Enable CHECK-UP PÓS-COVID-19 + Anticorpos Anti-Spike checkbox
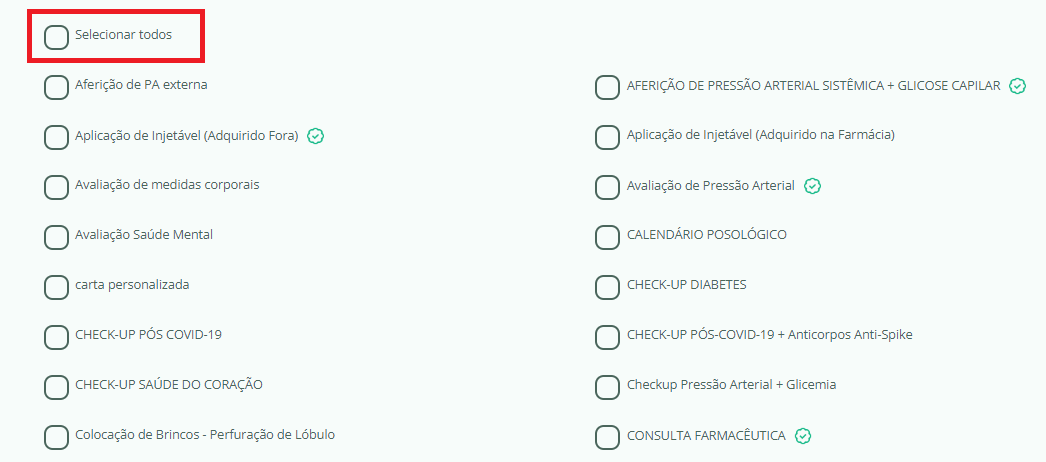 [607, 337]
